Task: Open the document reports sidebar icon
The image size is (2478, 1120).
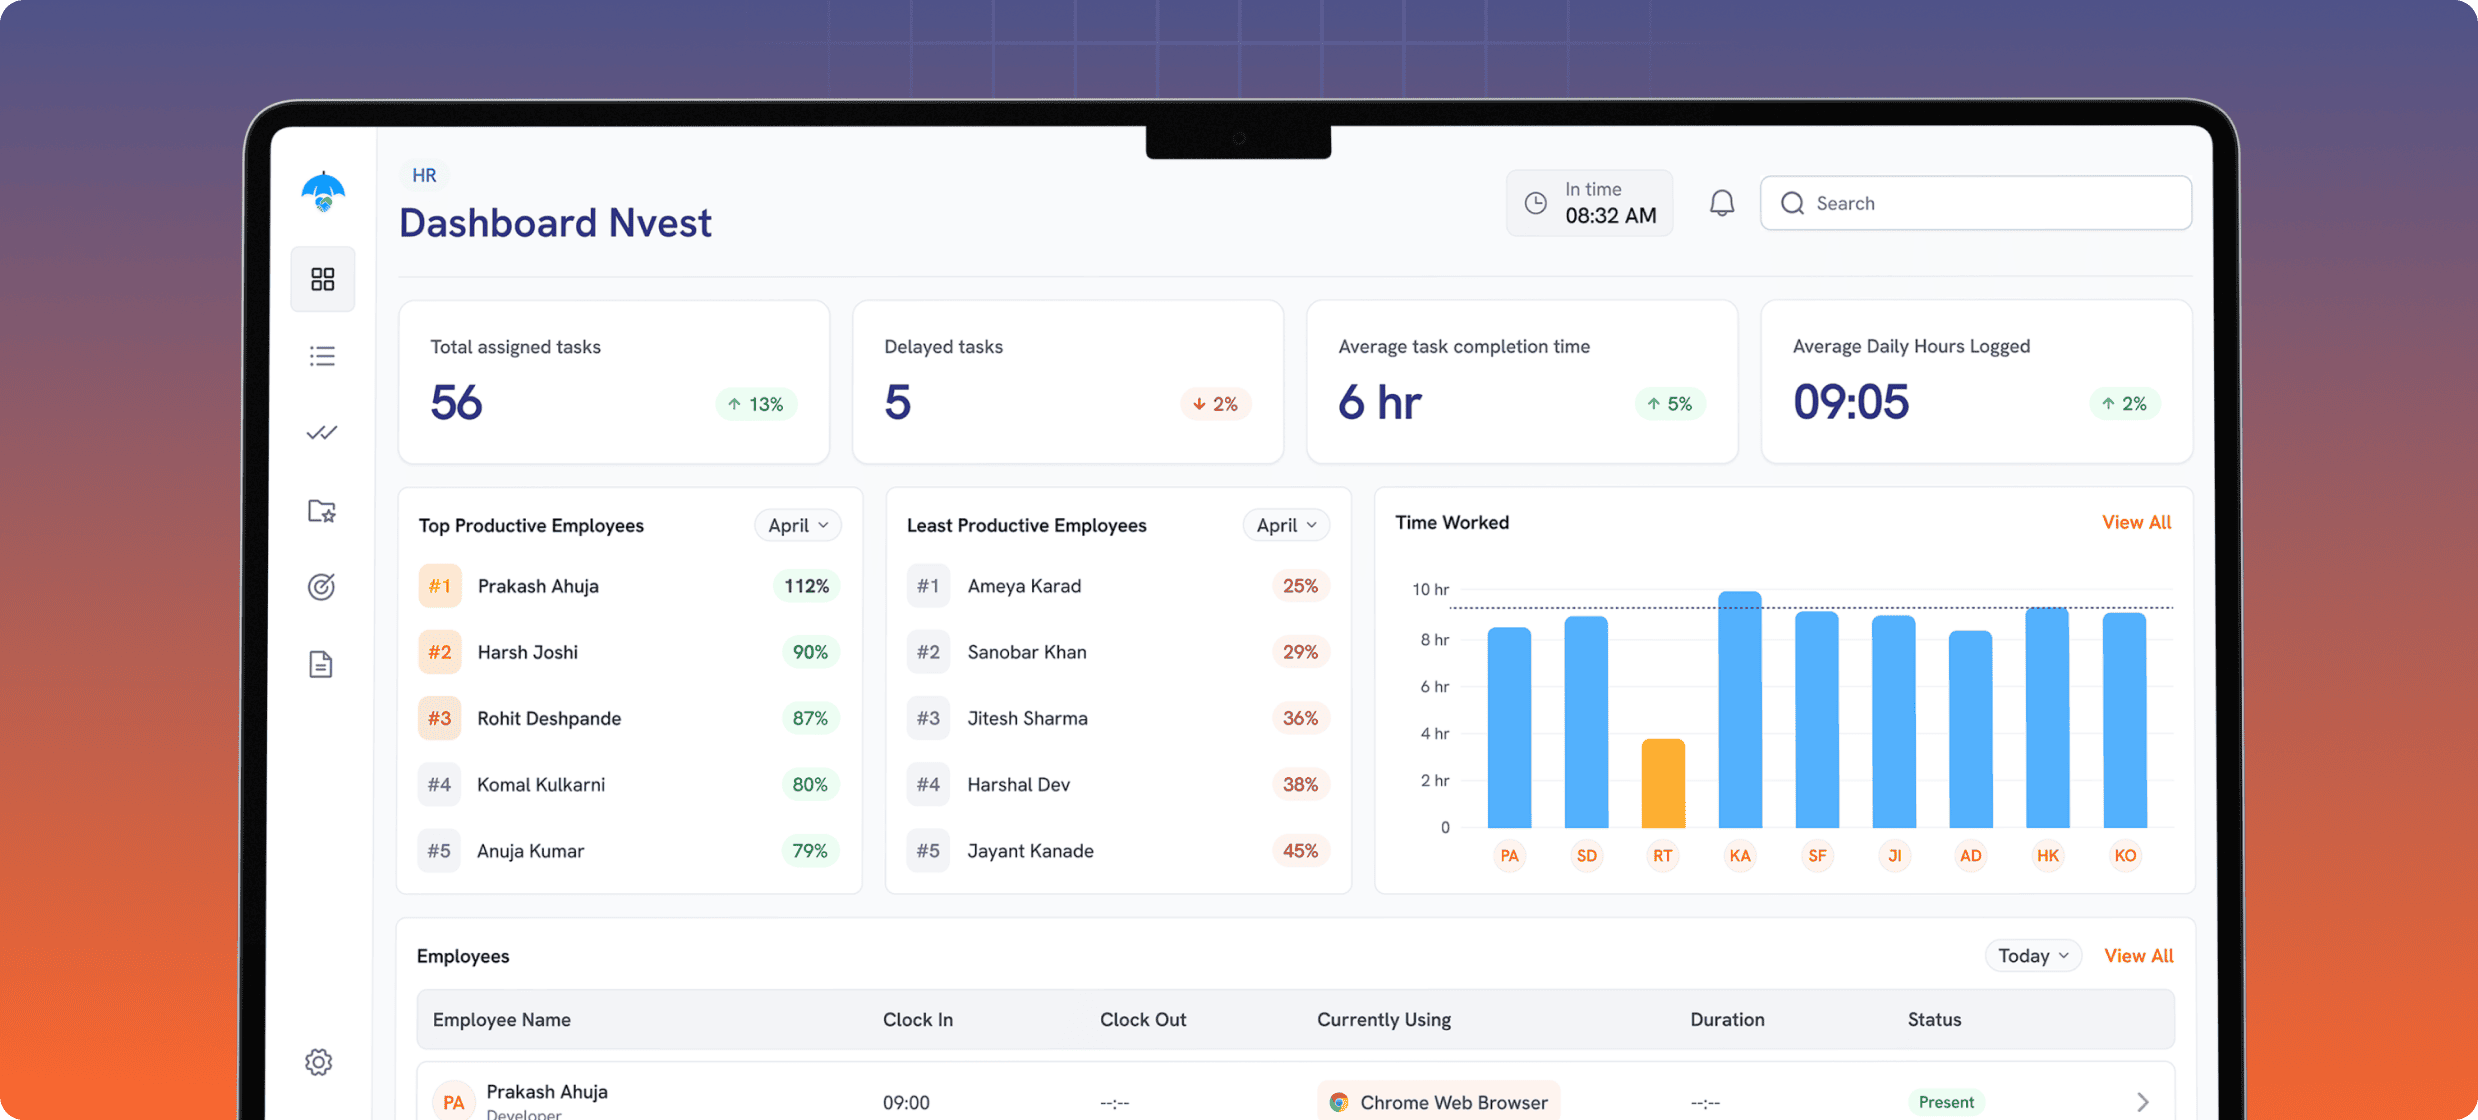Action: [321, 664]
